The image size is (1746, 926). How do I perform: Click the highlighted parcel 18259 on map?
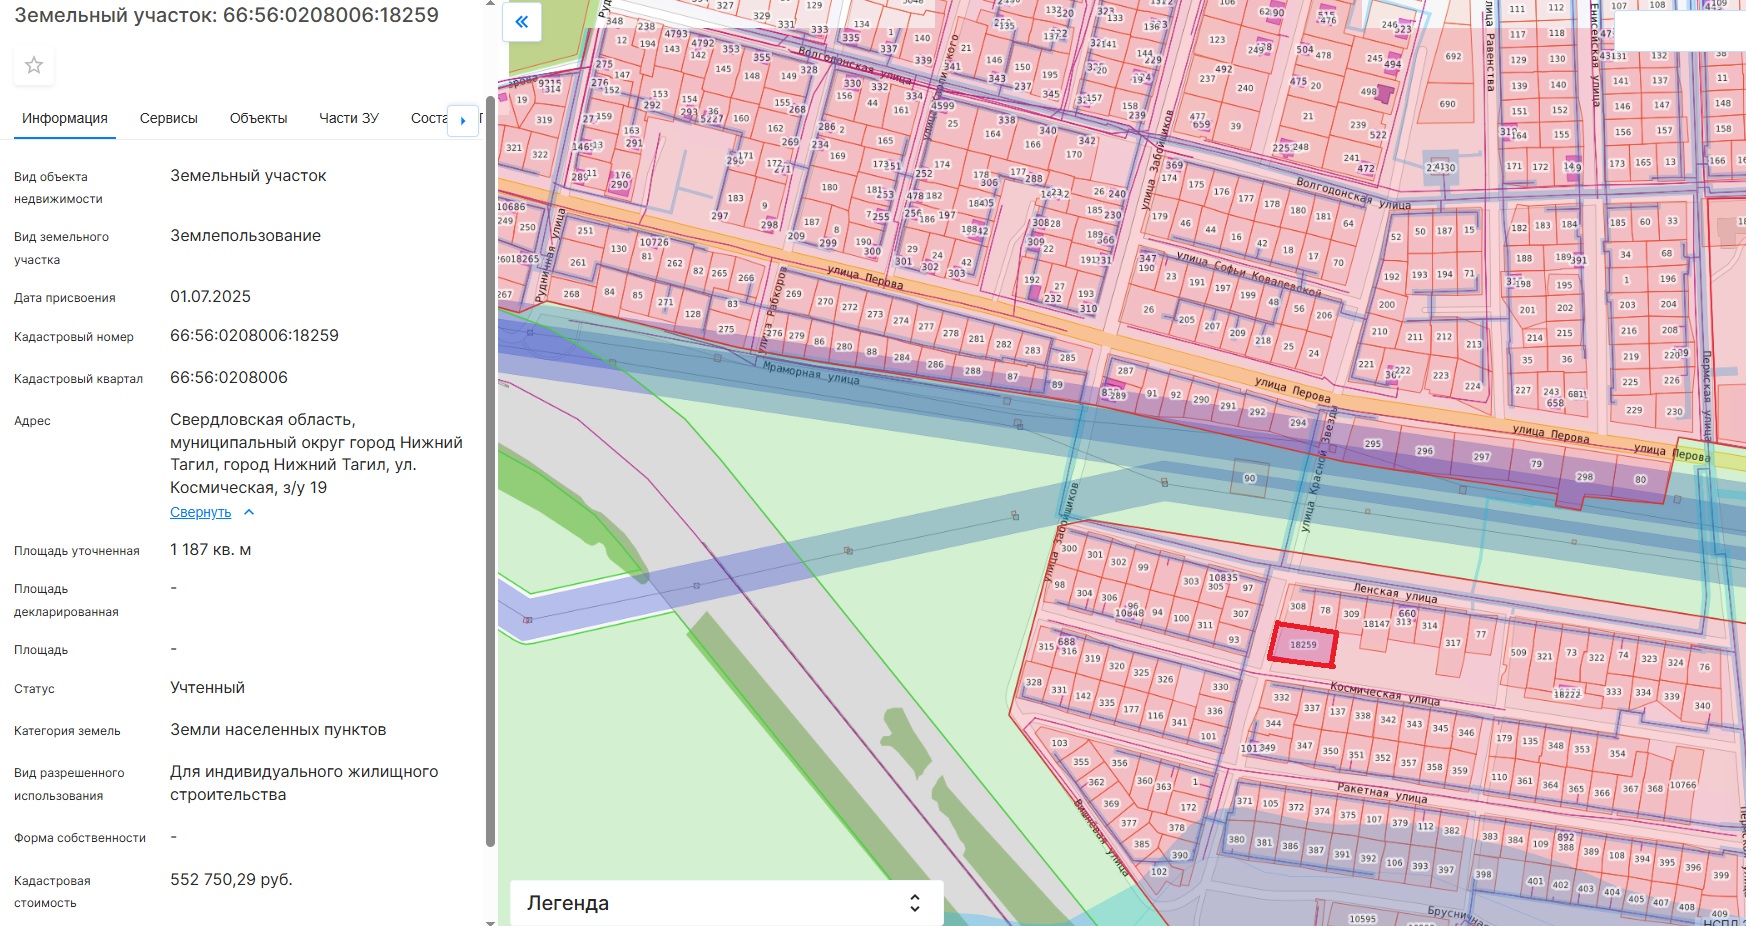[1303, 645]
